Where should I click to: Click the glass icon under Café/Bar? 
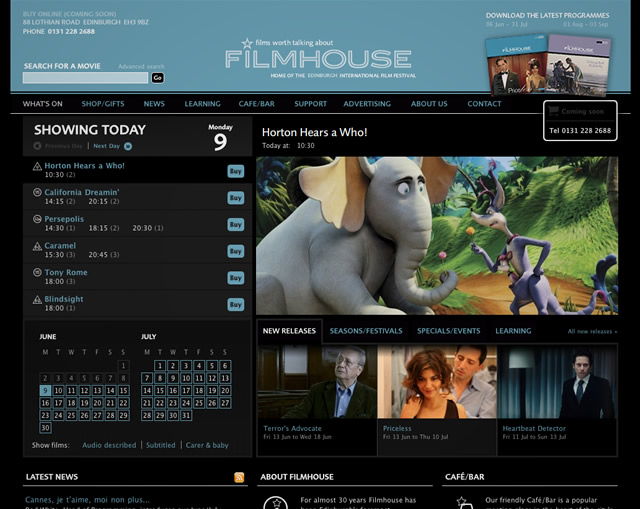click(x=464, y=502)
